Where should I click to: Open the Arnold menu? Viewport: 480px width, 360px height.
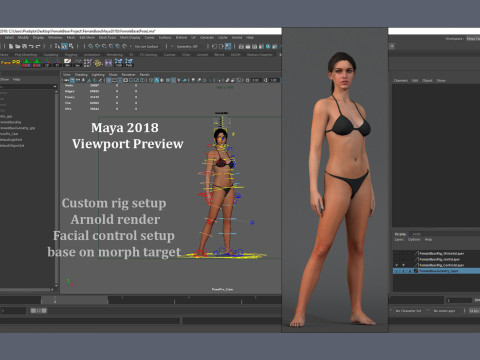[x=237, y=38]
